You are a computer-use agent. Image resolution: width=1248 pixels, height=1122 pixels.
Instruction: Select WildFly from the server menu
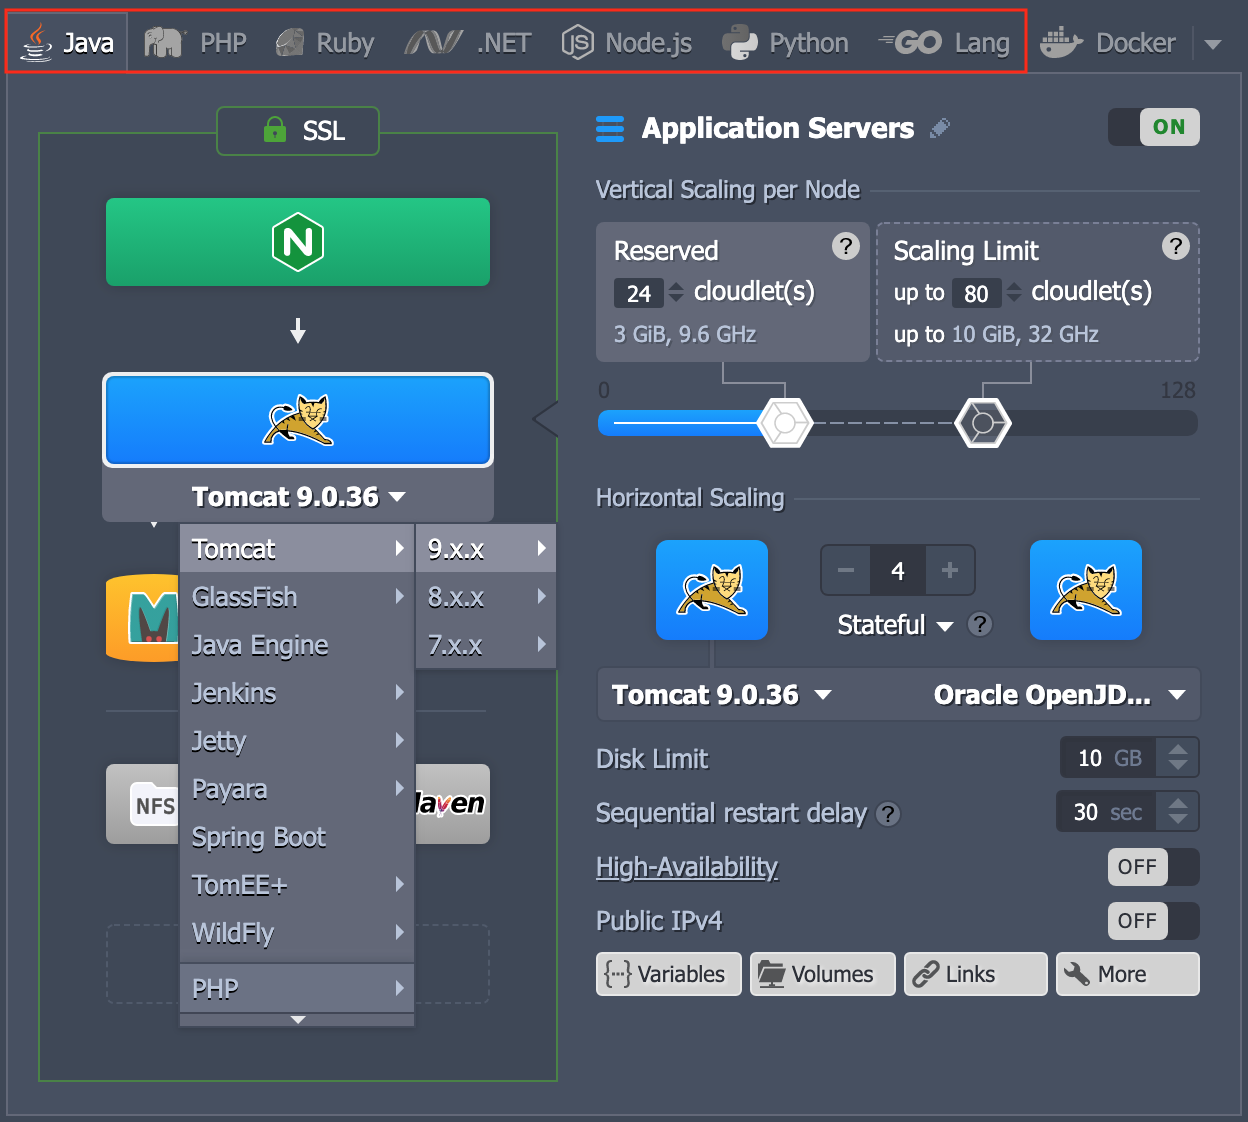click(x=297, y=933)
